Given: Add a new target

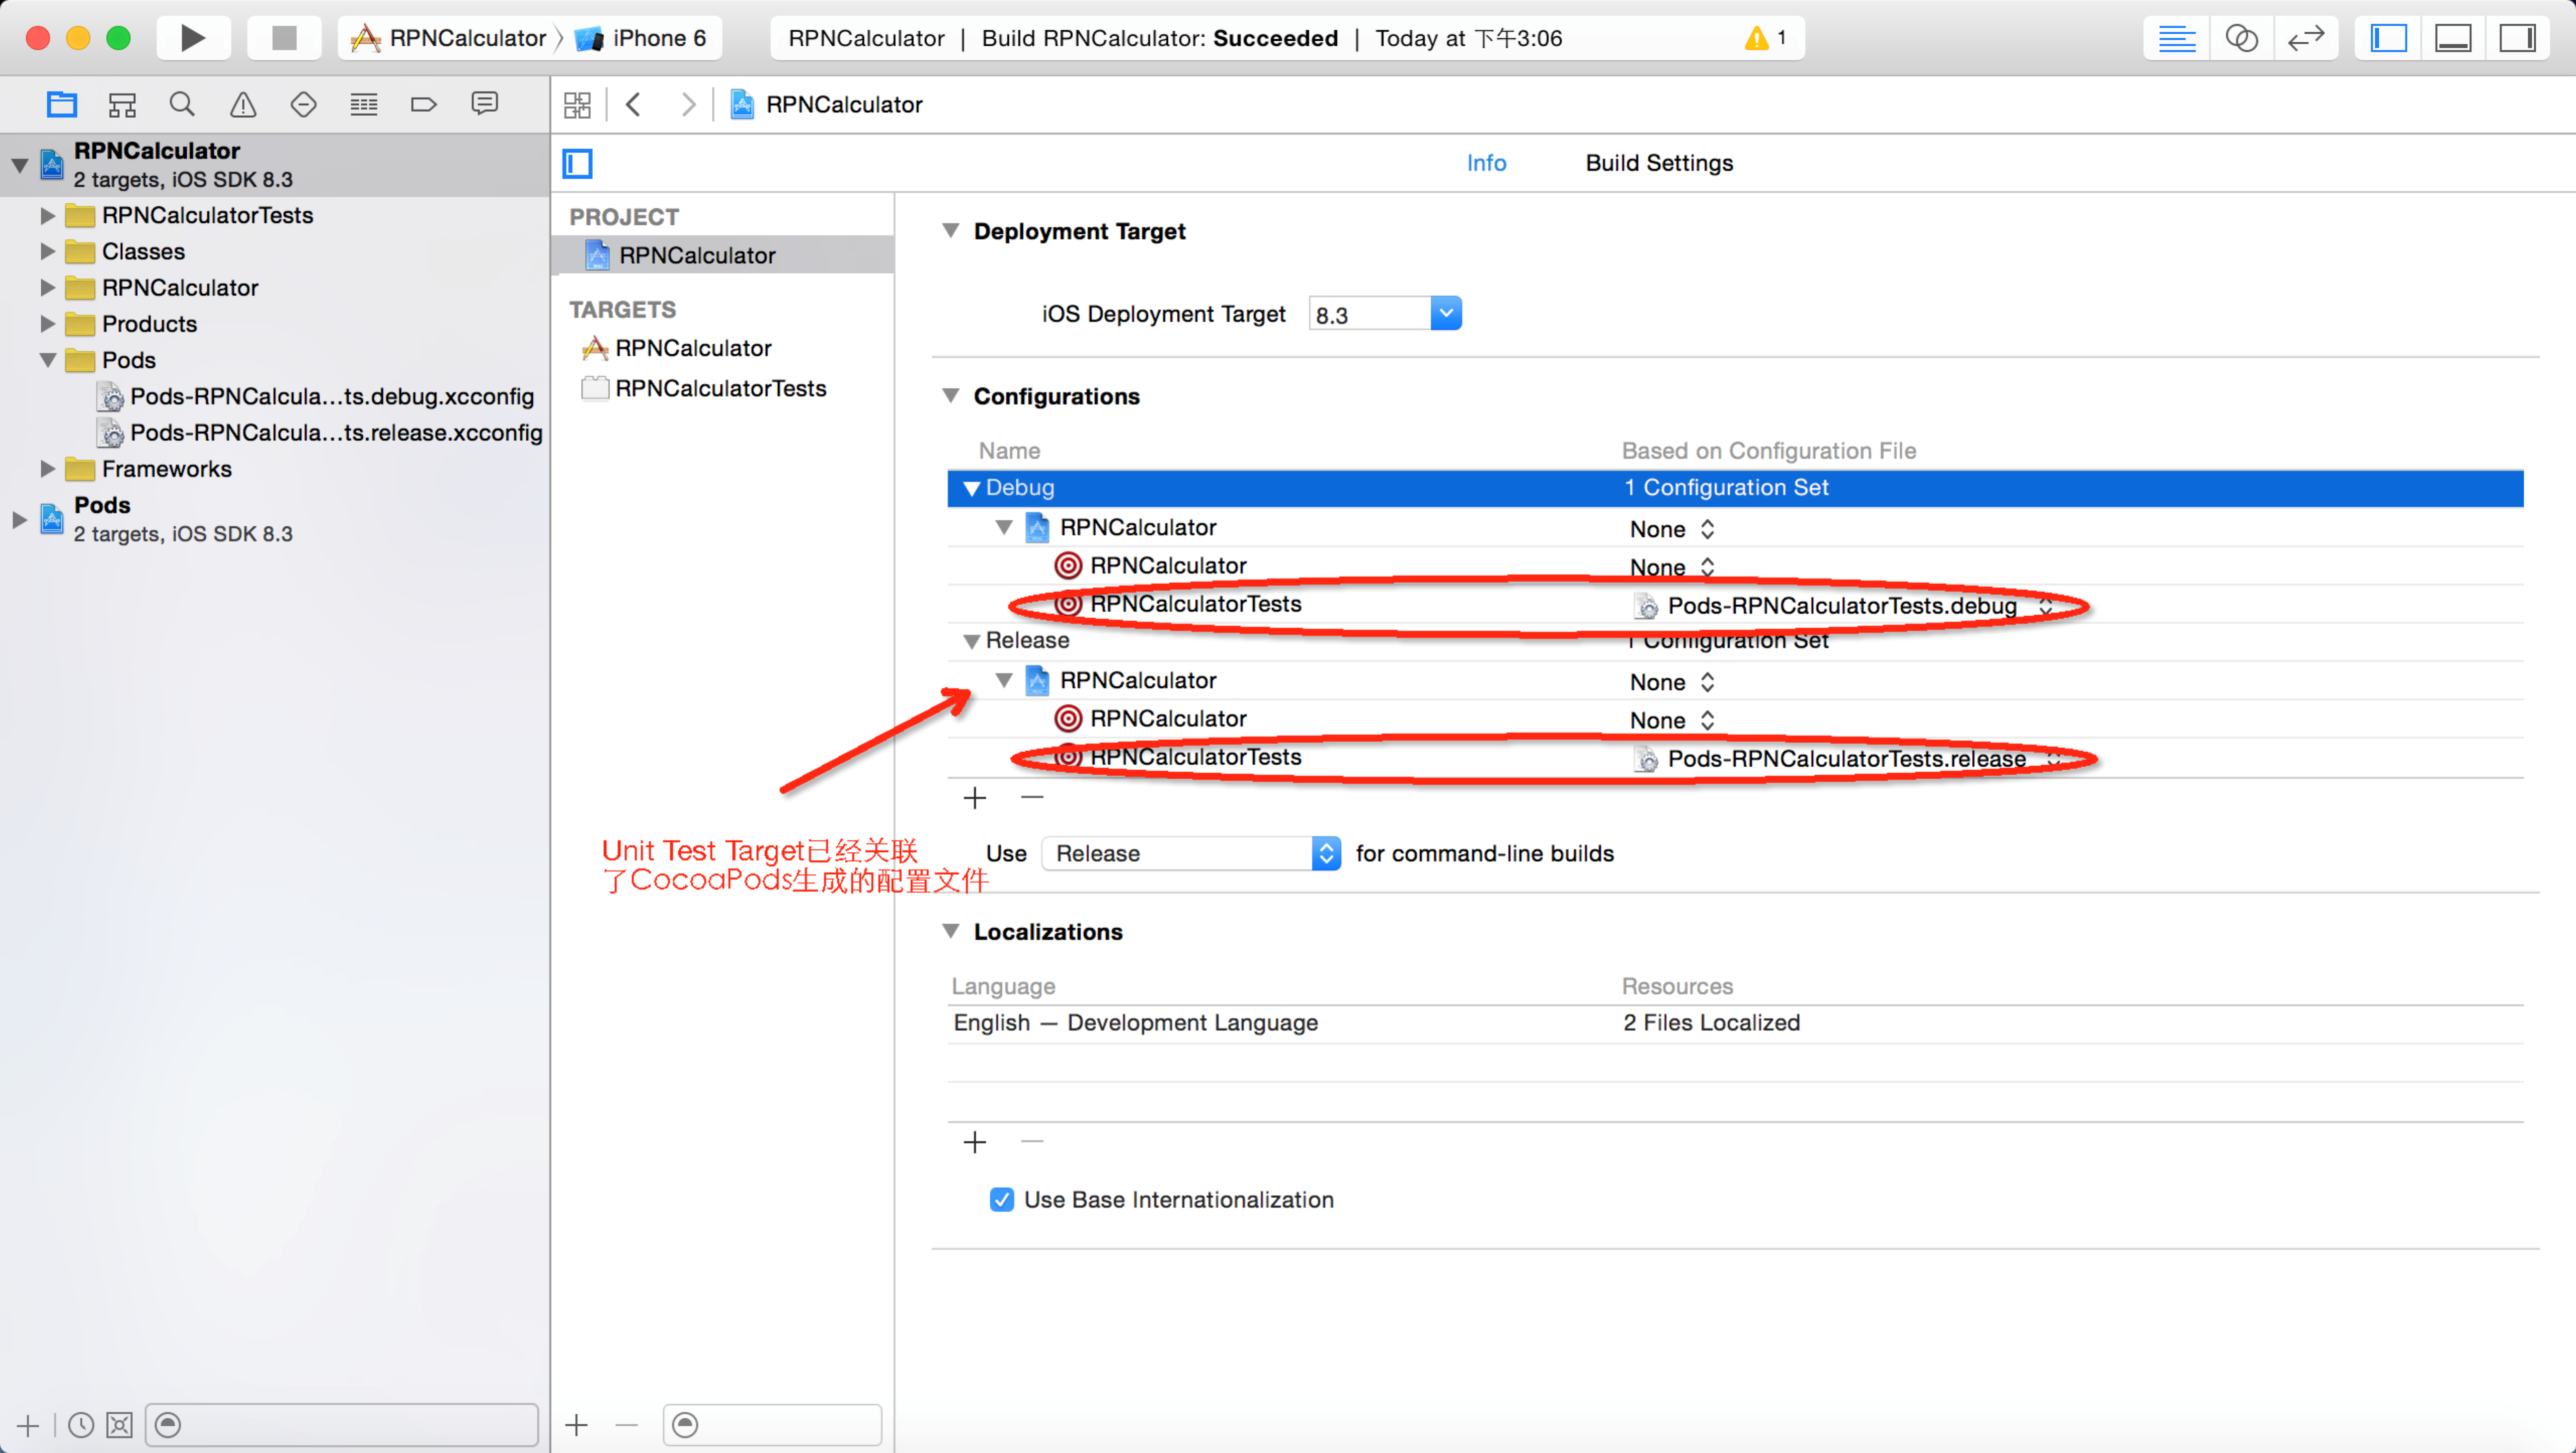Looking at the screenshot, I should pyautogui.click(x=577, y=1425).
